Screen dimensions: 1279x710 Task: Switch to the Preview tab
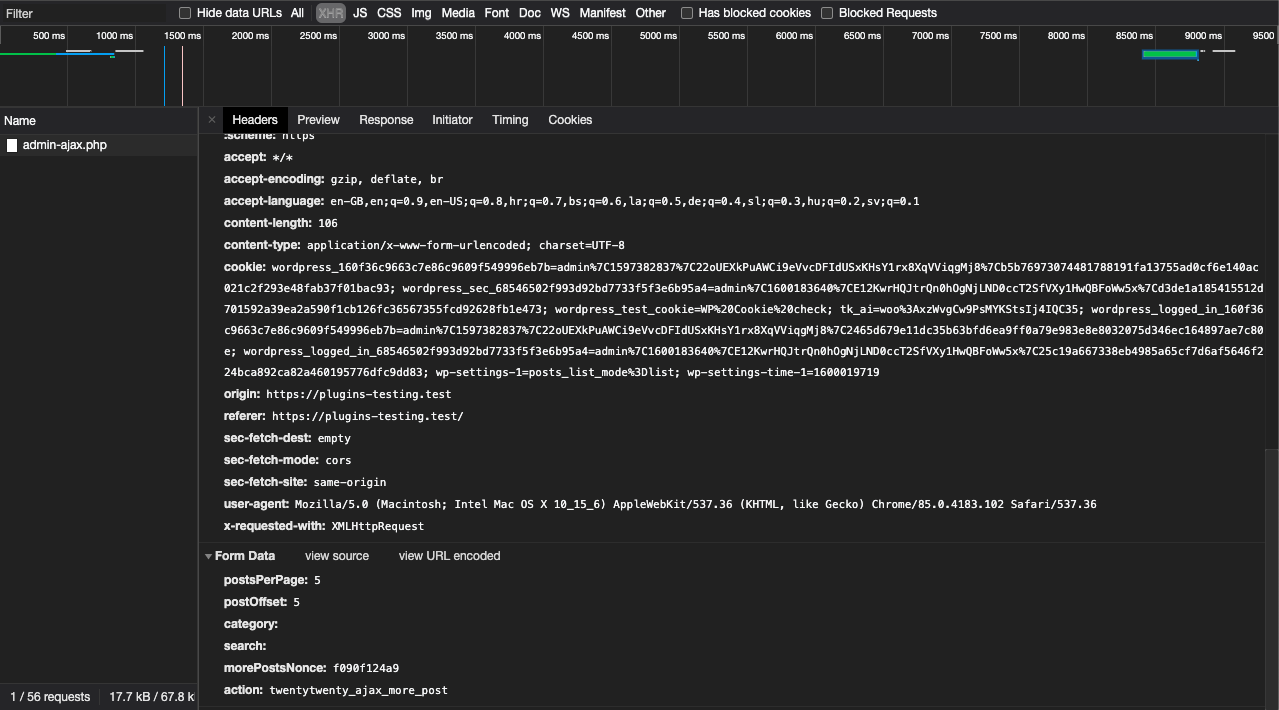(318, 119)
